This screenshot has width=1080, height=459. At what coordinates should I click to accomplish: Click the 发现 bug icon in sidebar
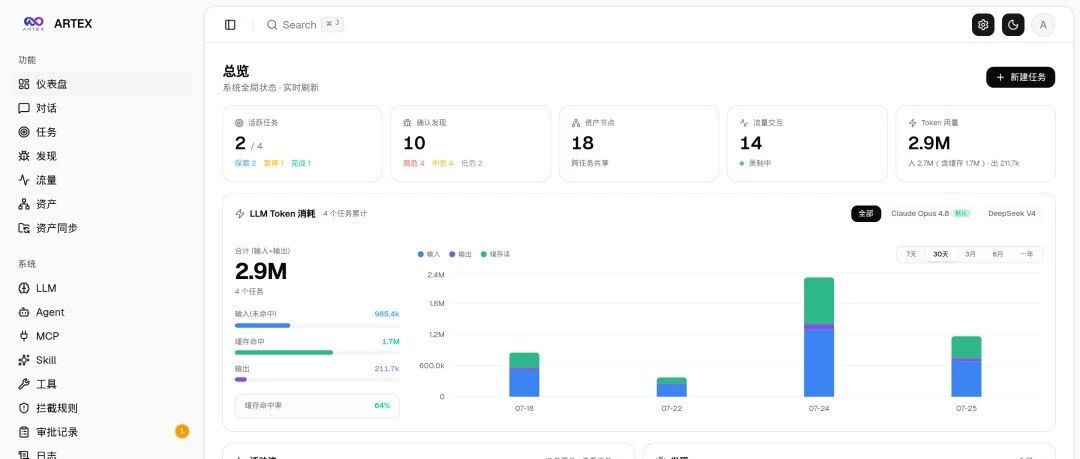coord(24,156)
